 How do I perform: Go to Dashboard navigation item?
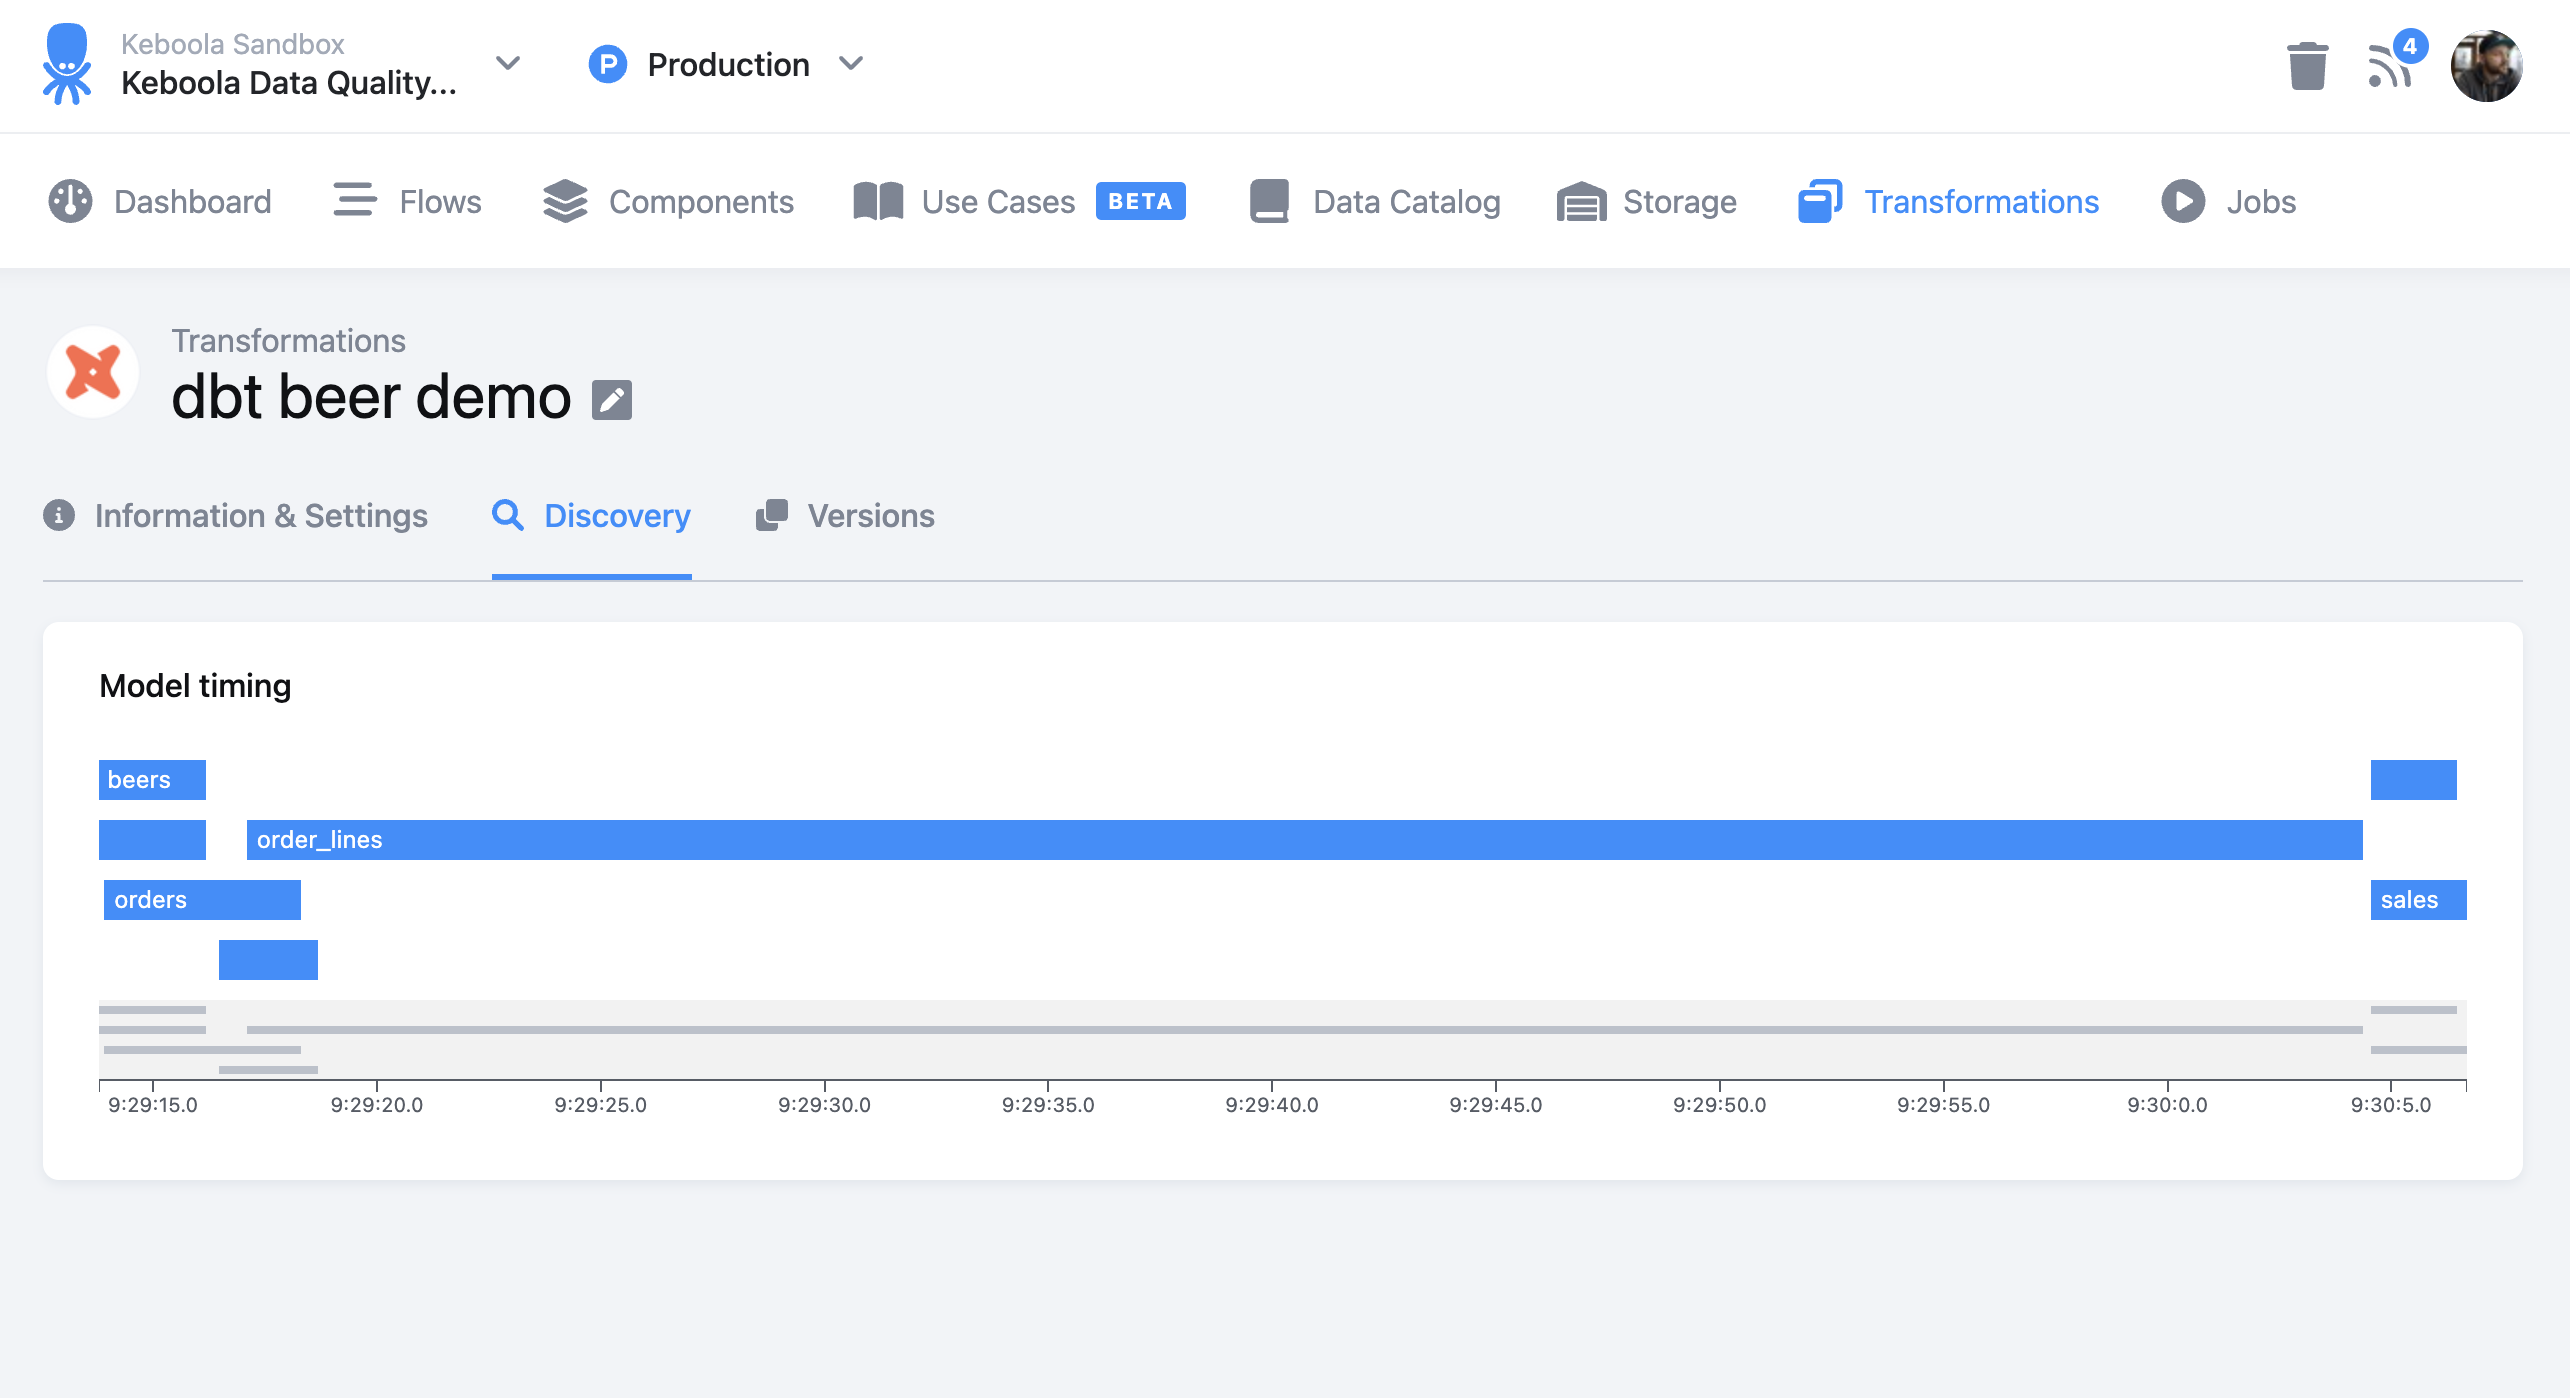[160, 201]
